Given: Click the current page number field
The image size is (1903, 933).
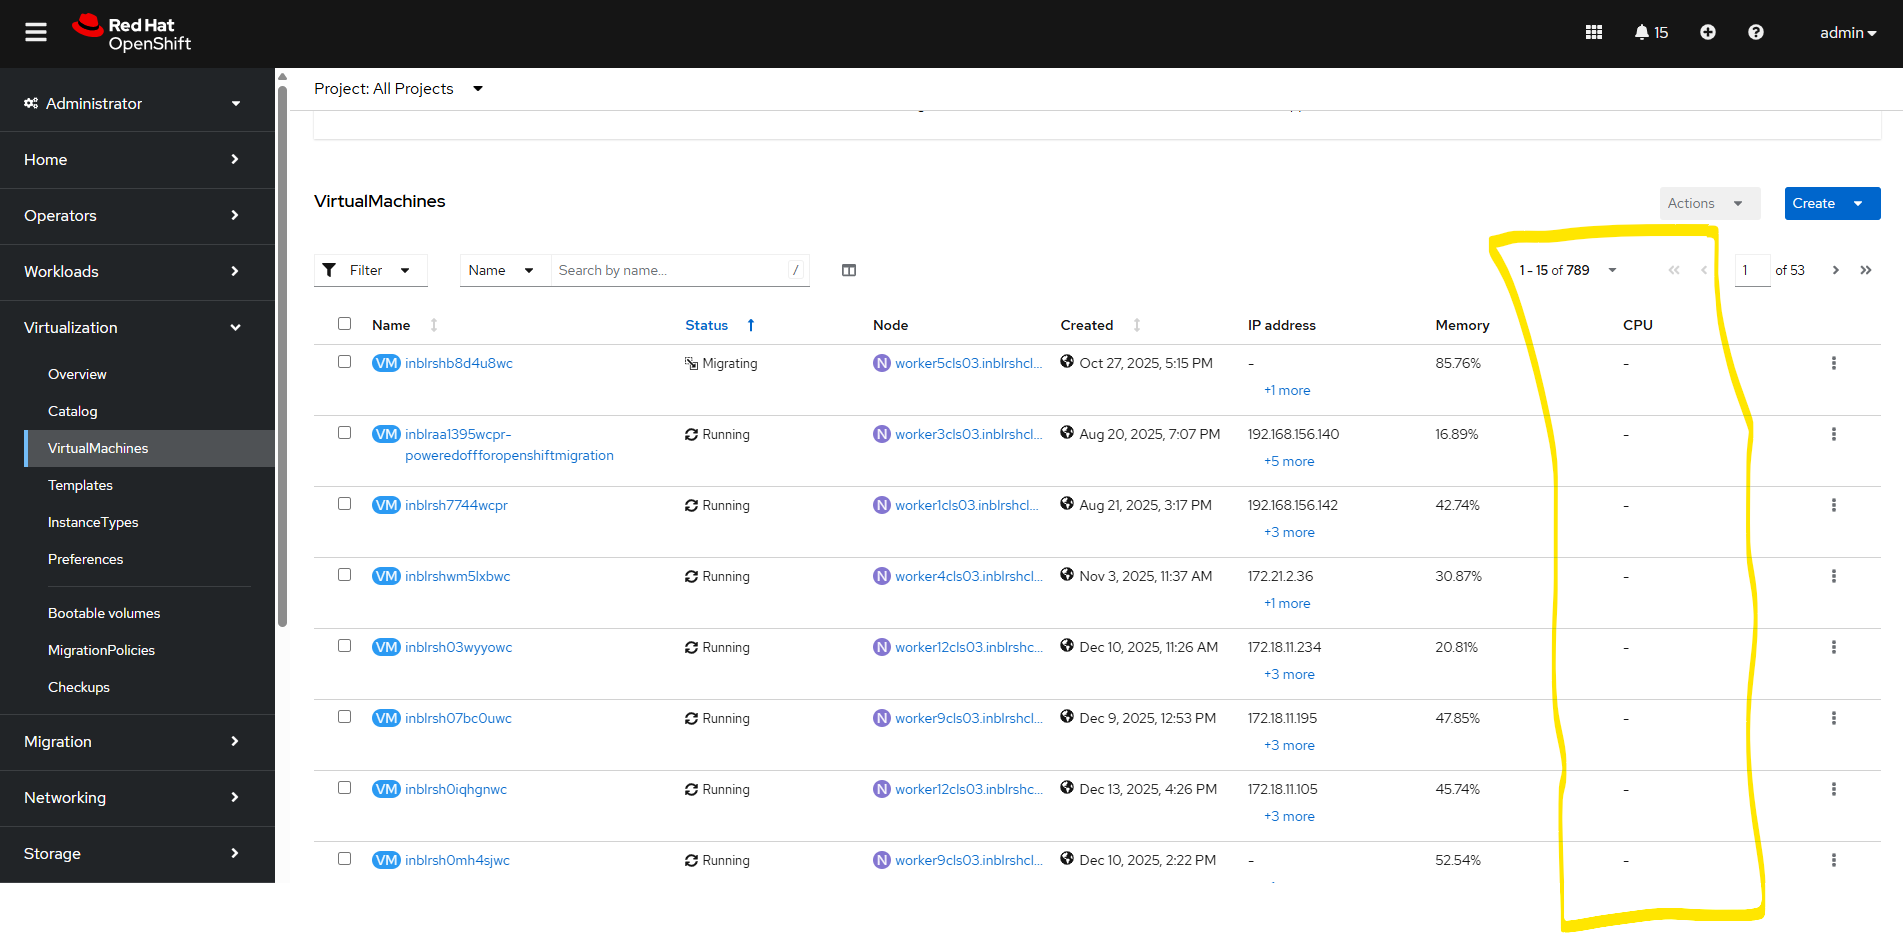Looking at the screenshot, I should (x=1752, y=270).
